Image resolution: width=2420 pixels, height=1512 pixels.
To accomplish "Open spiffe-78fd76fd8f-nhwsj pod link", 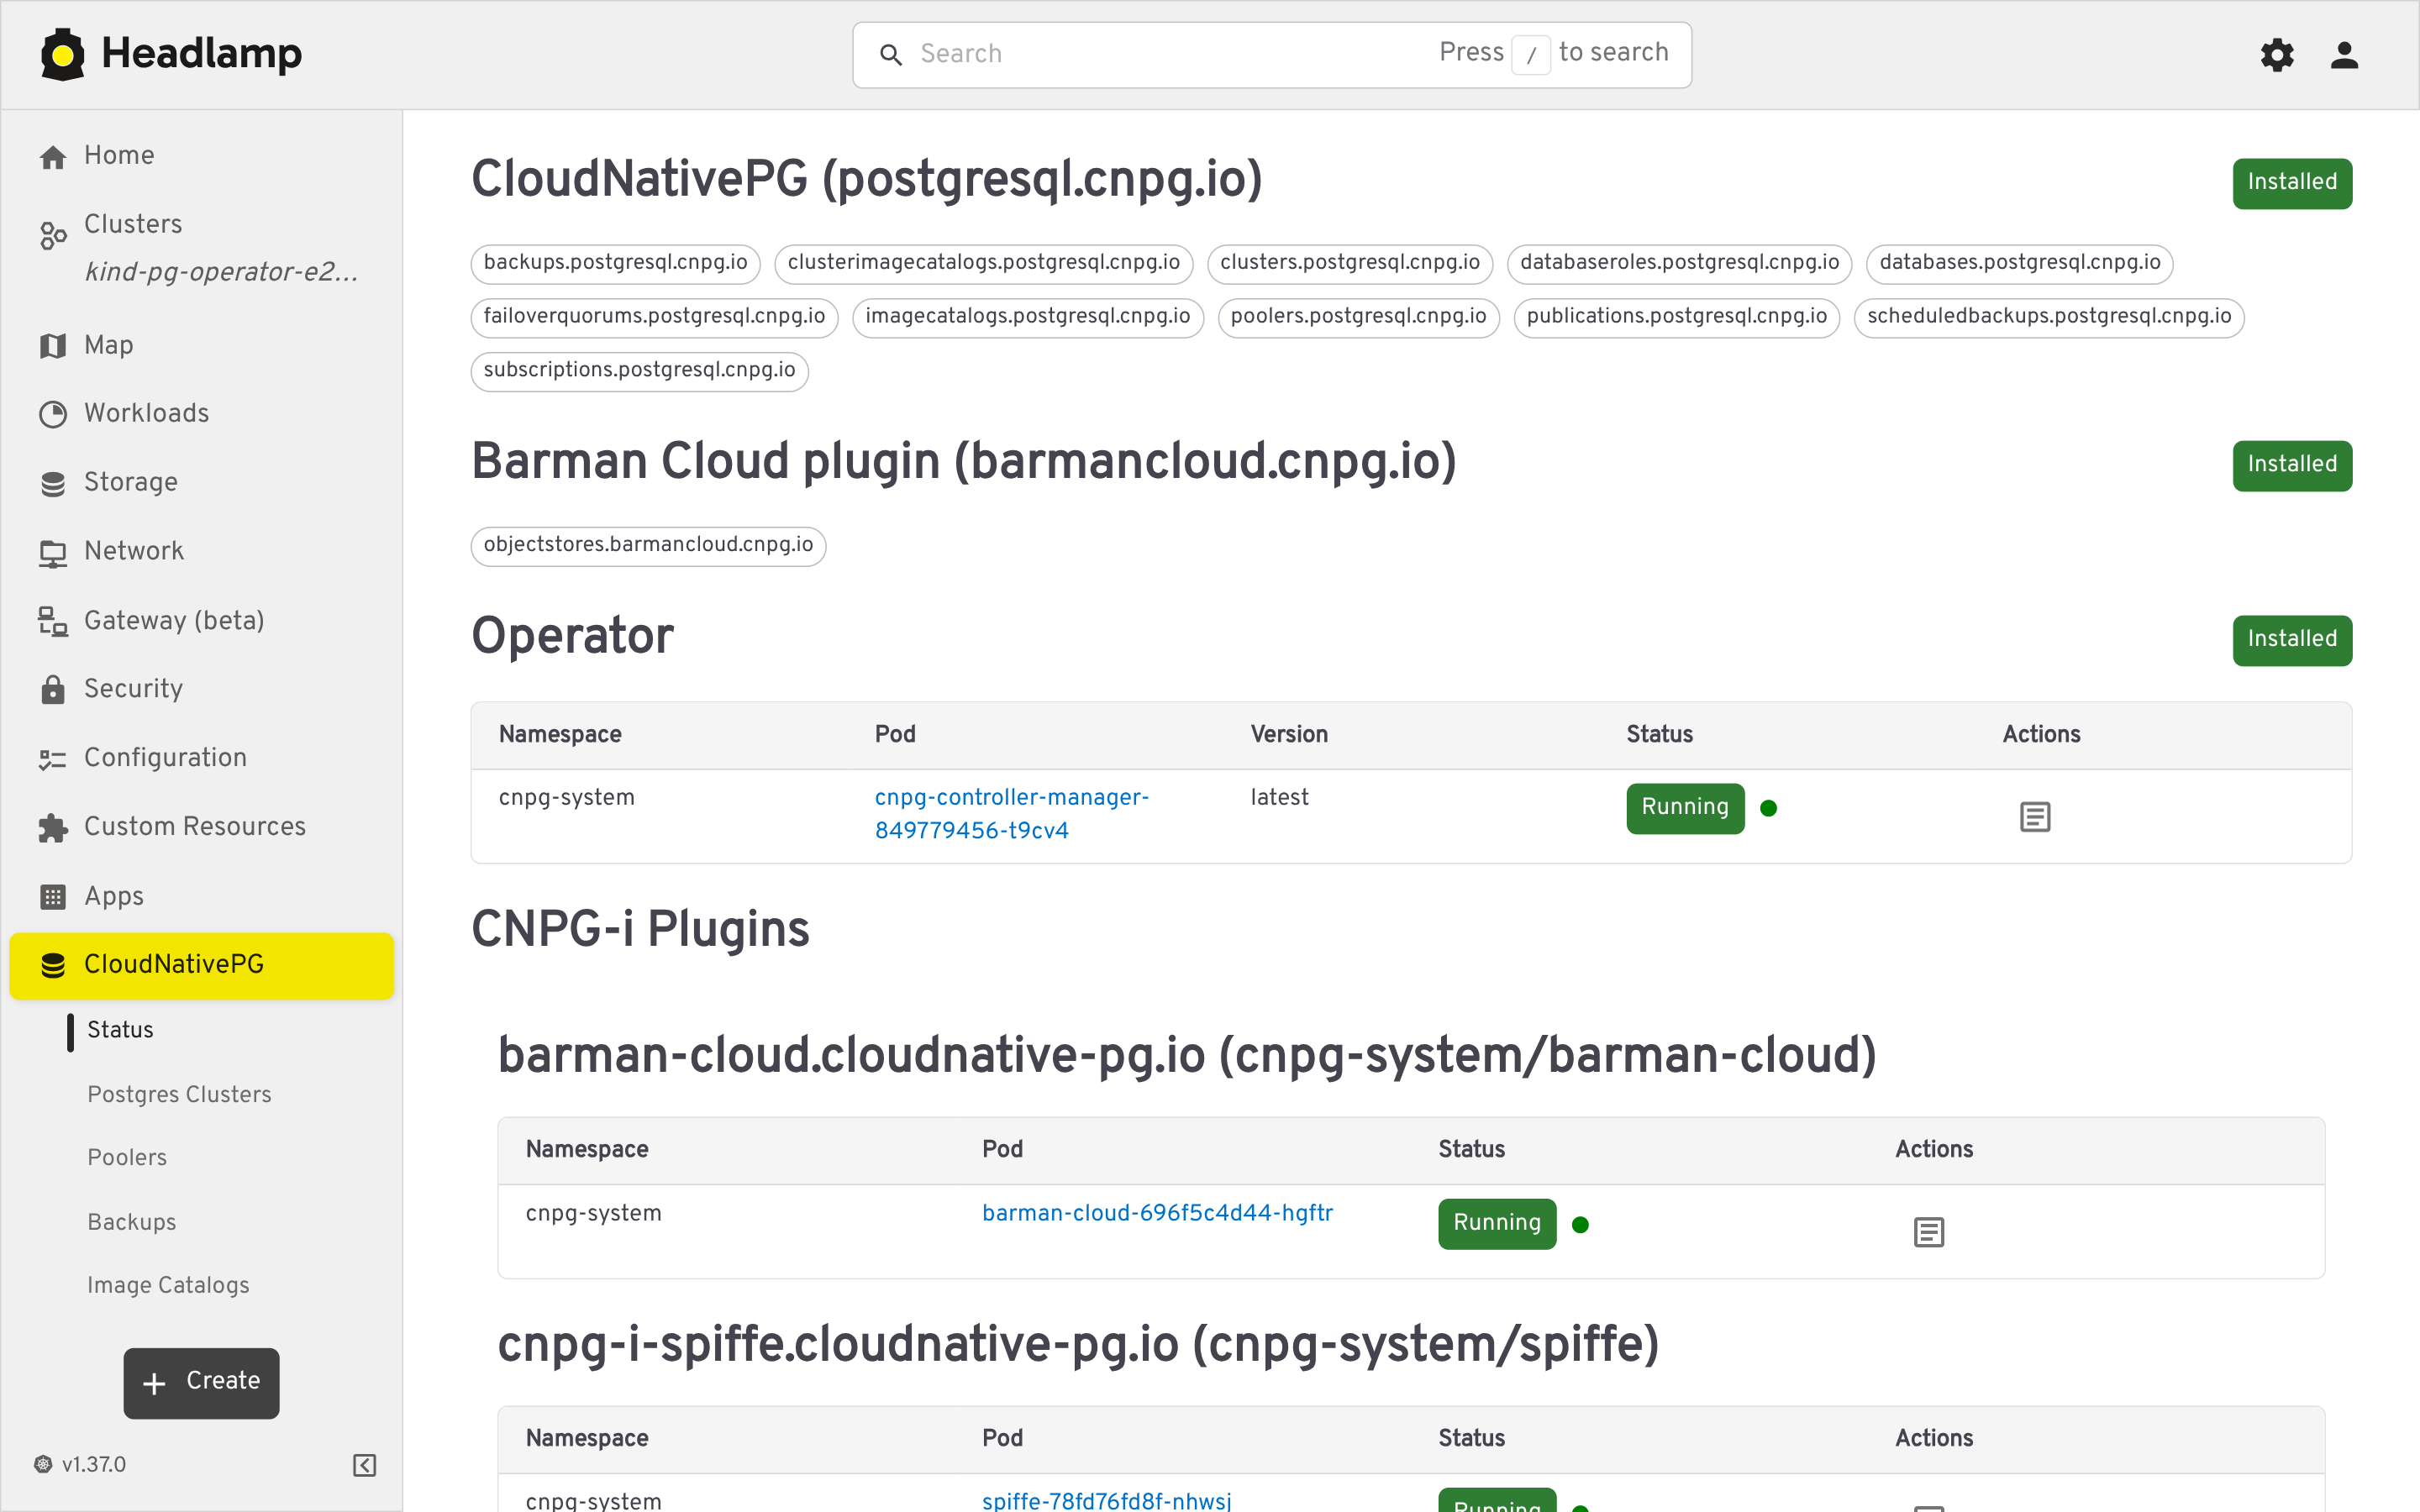I will pyautogui.click(x=1106, y=1500).
